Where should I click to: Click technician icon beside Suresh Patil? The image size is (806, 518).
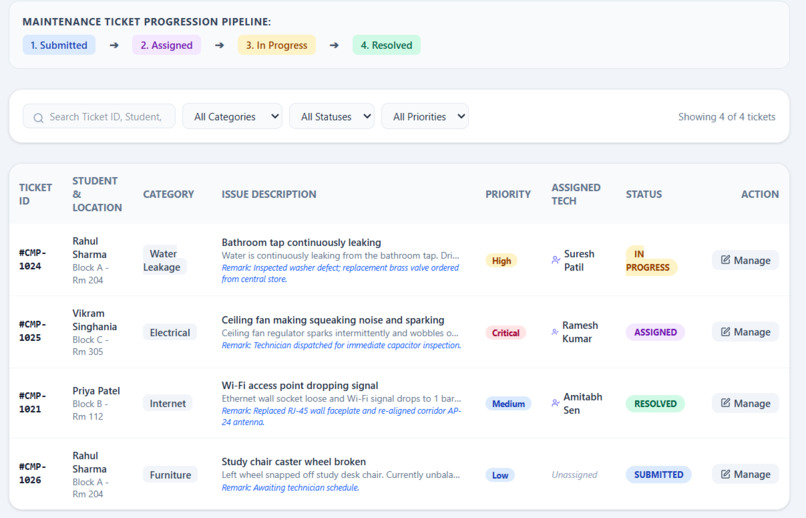556,260
